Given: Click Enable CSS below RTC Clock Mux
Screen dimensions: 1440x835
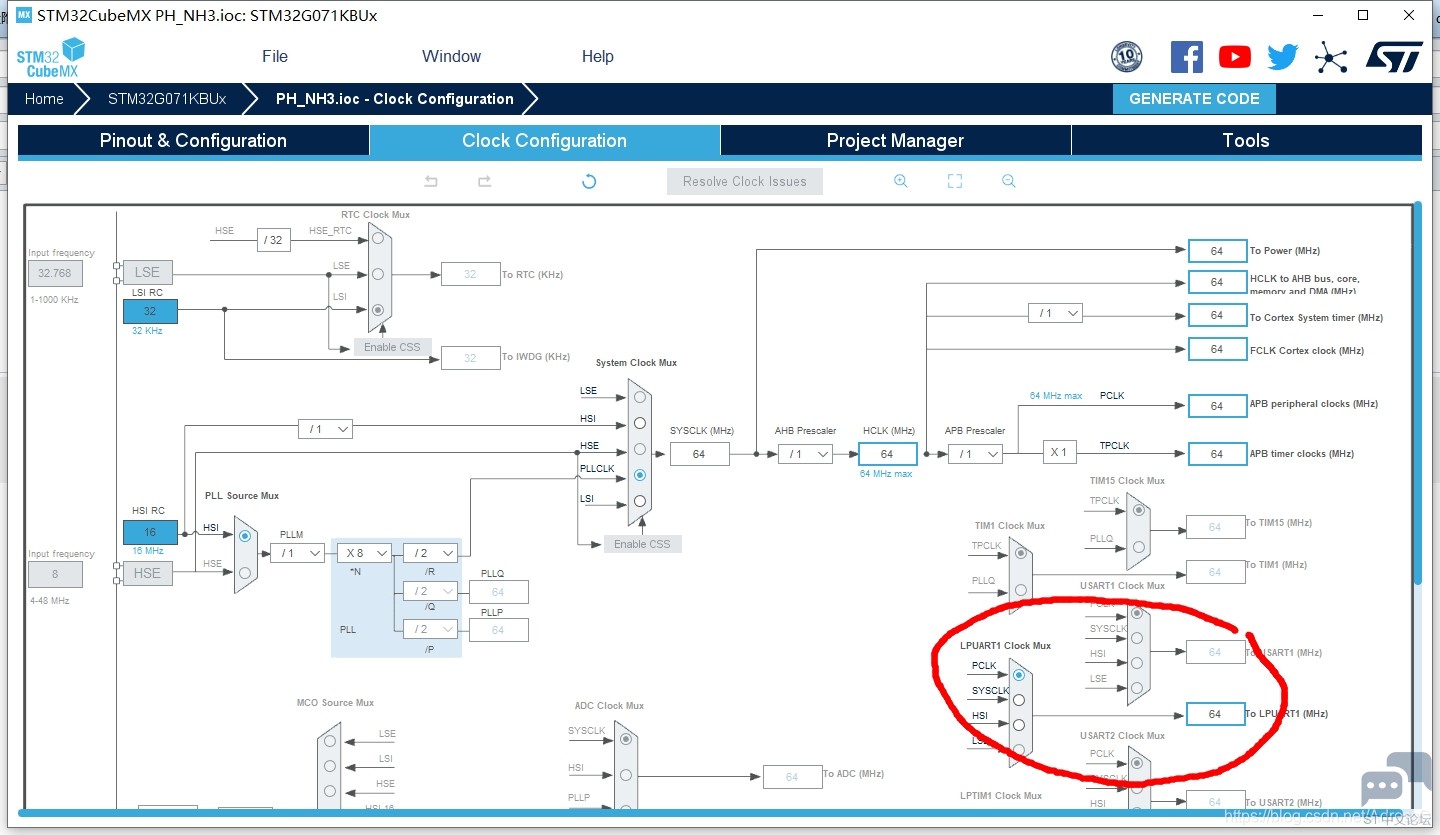Looking at the screenshot, I should [x=392, y=347].
